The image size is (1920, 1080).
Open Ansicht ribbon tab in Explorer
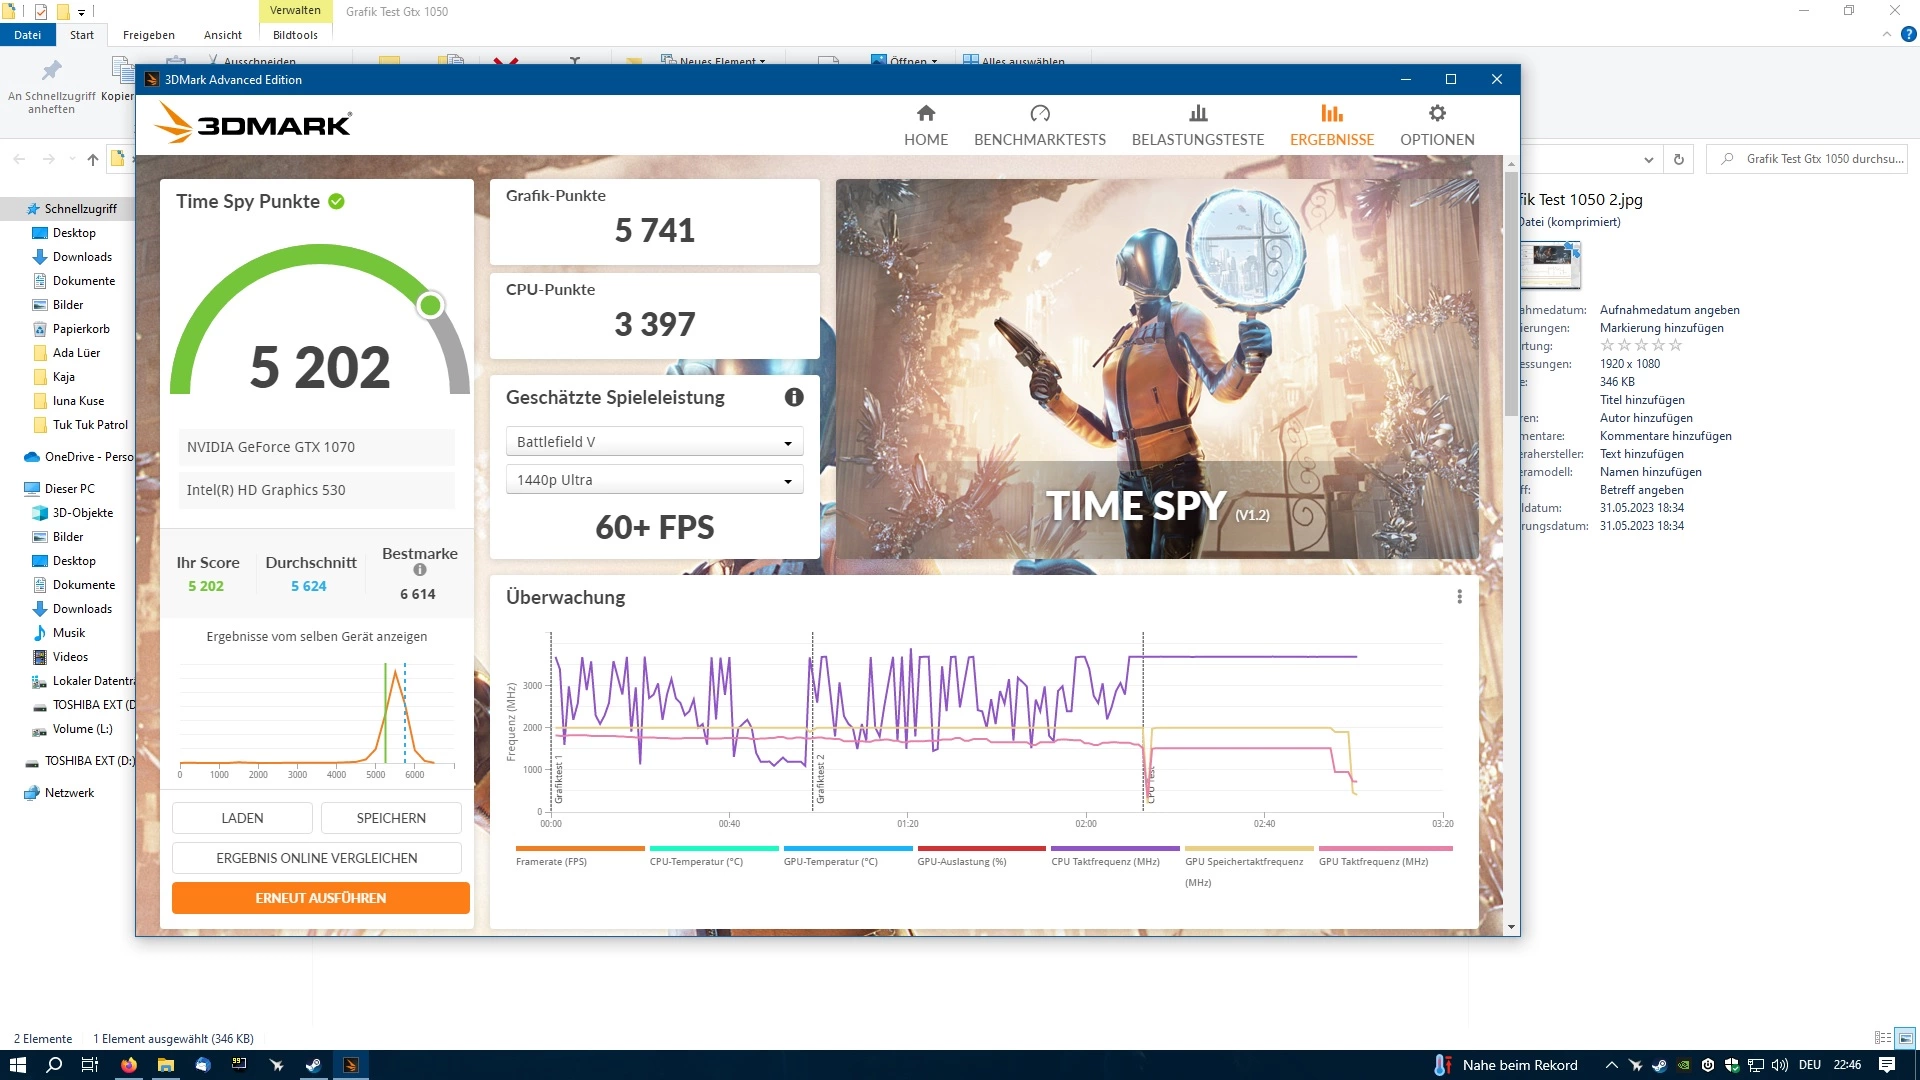[223, 35]
